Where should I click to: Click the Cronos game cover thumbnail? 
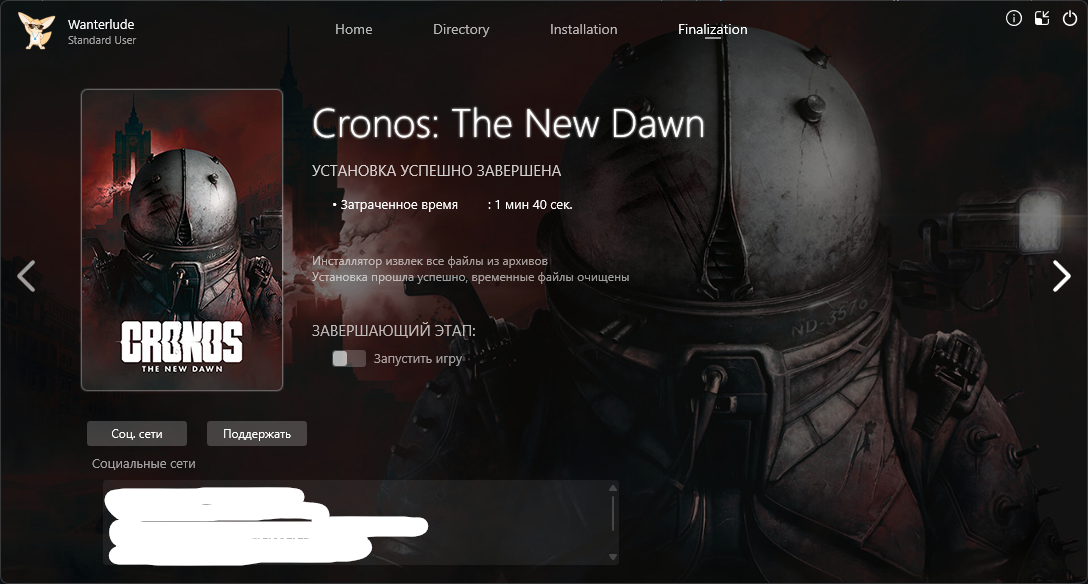pos(182,240)
